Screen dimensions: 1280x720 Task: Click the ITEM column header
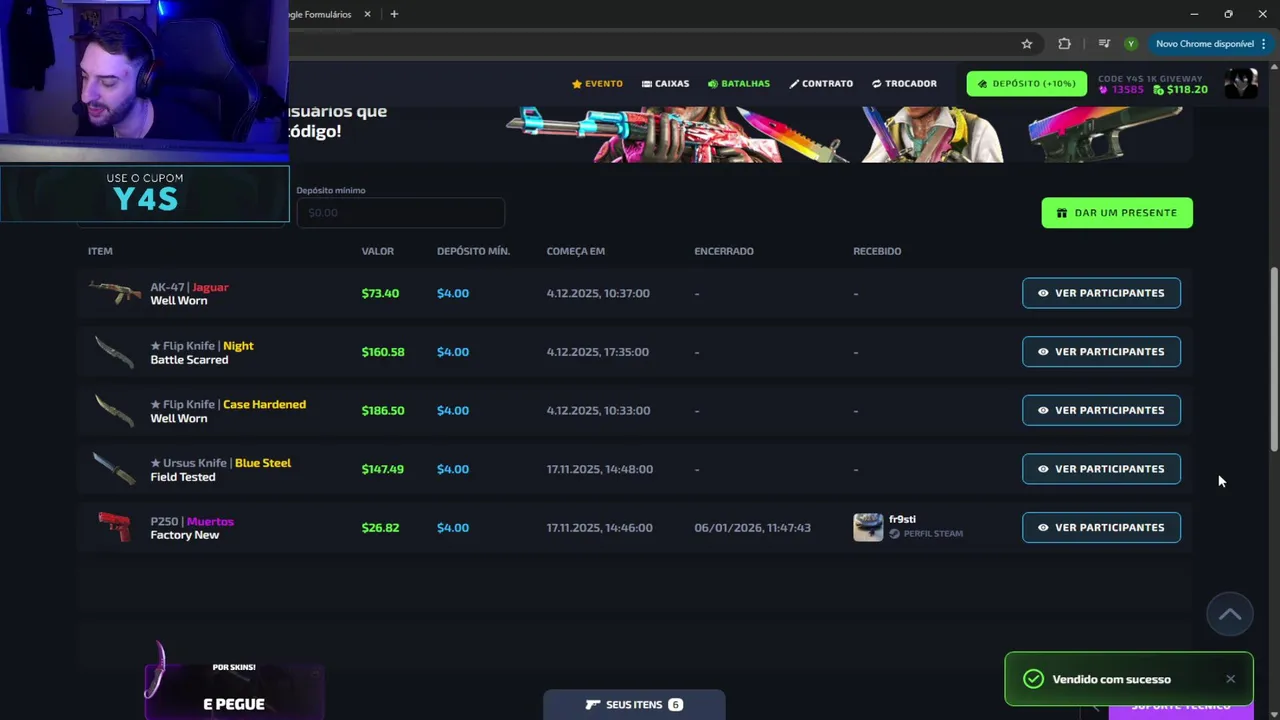pos(100,251)
